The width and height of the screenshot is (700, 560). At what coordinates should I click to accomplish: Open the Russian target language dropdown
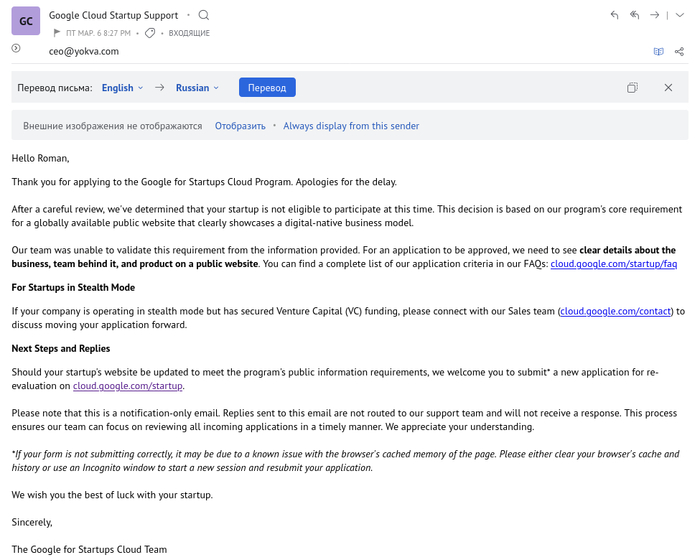pos(197,88)
